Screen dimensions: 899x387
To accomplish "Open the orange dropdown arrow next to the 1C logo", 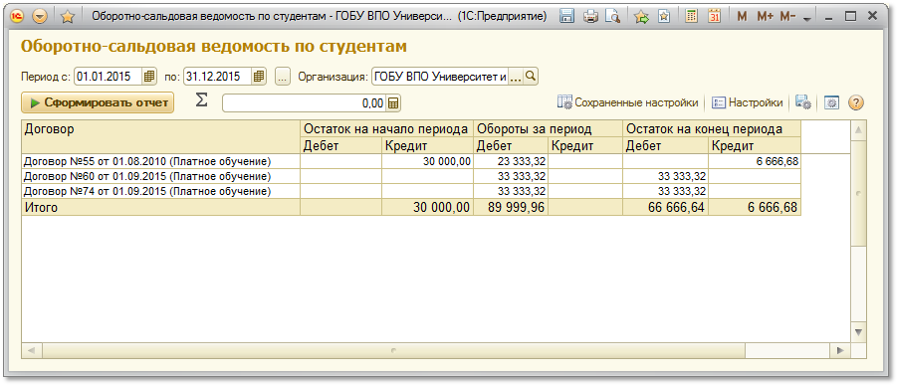I will tap(40, 17).
